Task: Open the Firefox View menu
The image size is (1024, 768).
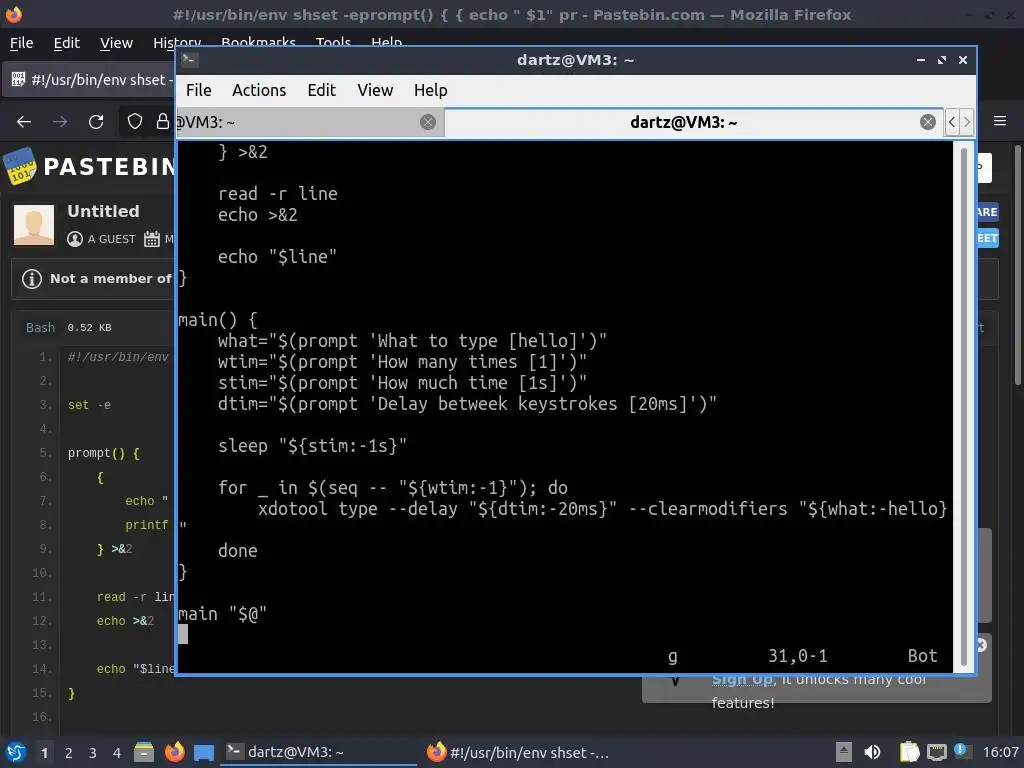Action: pyautogui.click(x=116, y=43)
